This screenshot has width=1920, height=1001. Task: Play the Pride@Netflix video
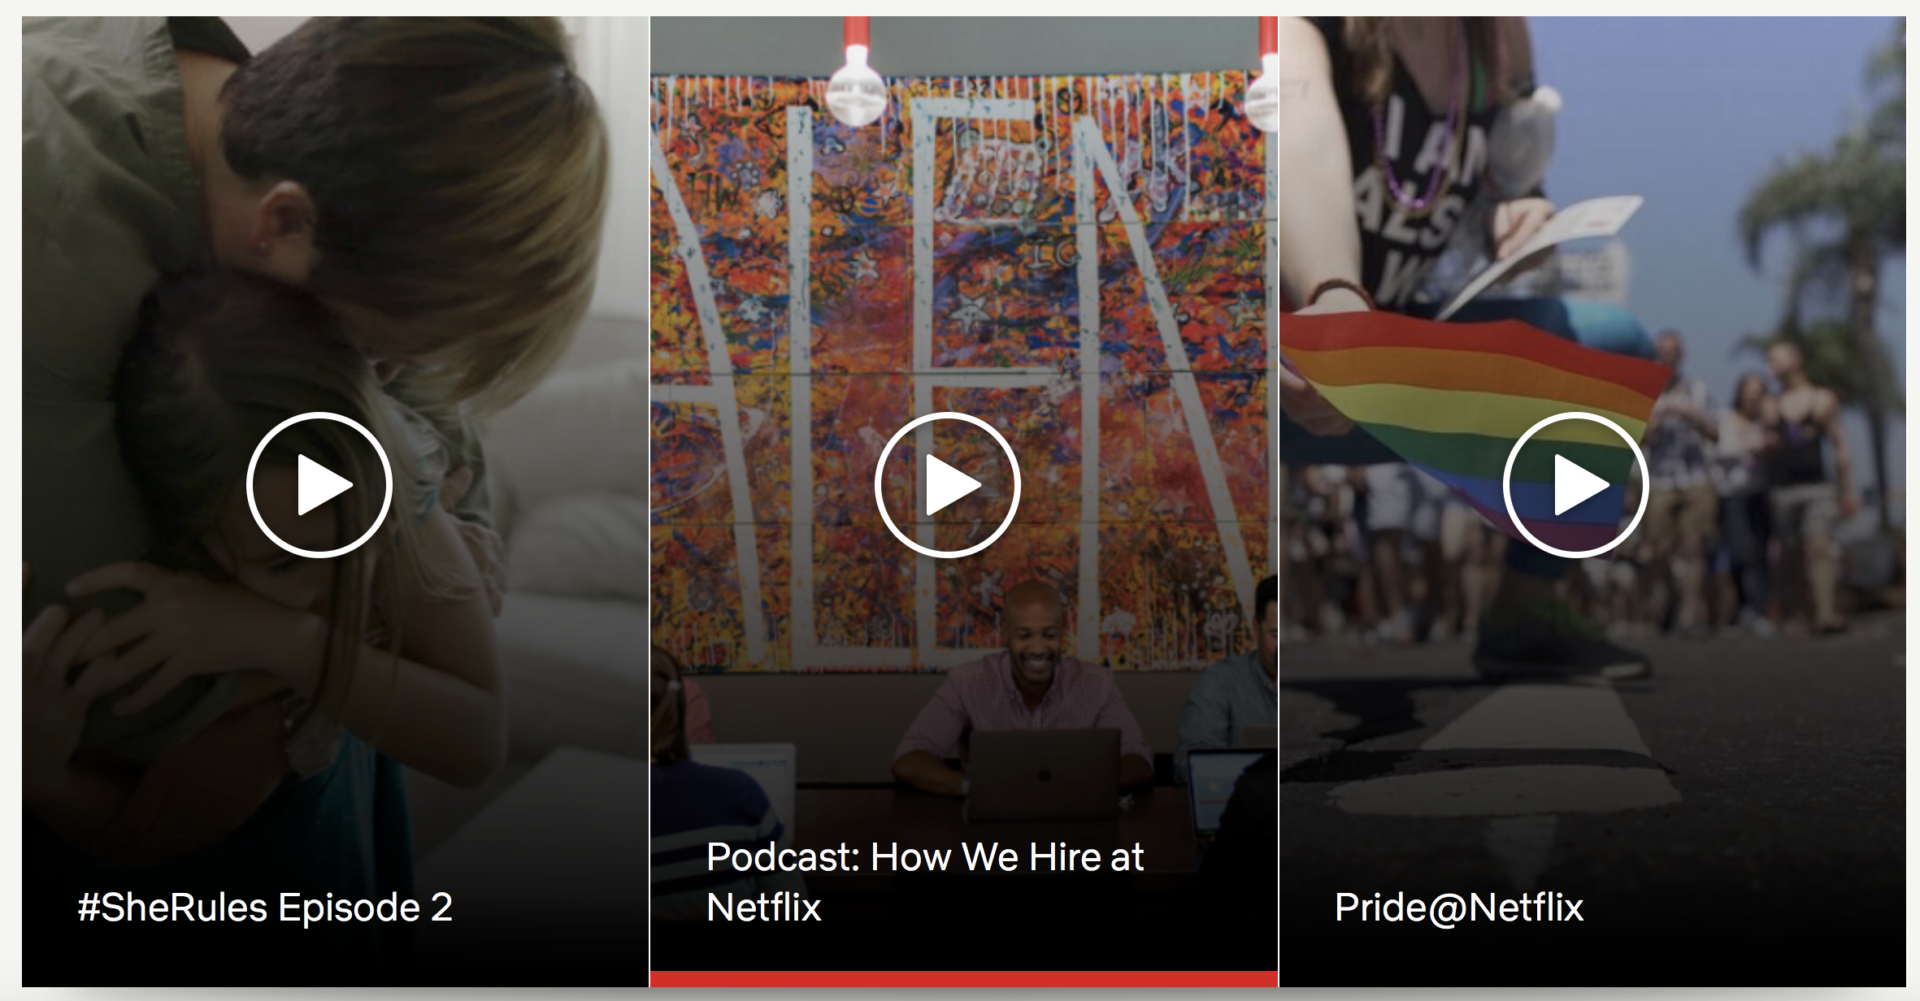point(1575,485)
